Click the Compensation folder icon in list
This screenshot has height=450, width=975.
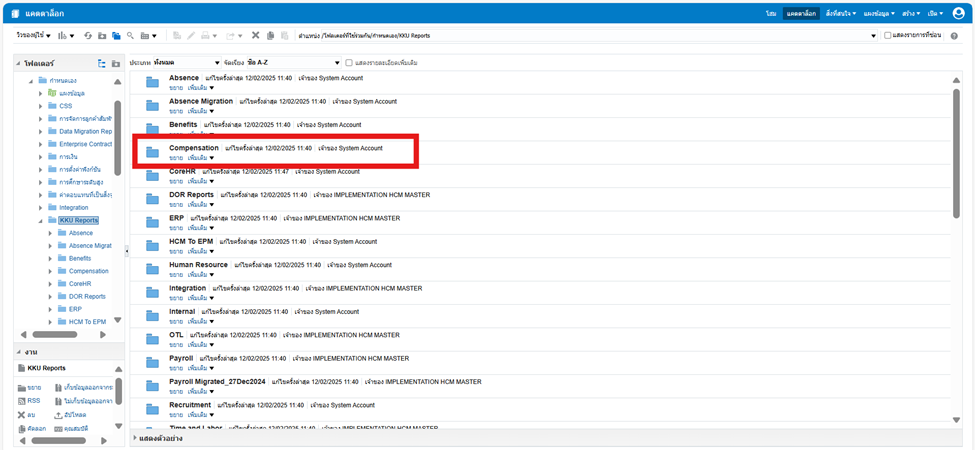point(153,152)
